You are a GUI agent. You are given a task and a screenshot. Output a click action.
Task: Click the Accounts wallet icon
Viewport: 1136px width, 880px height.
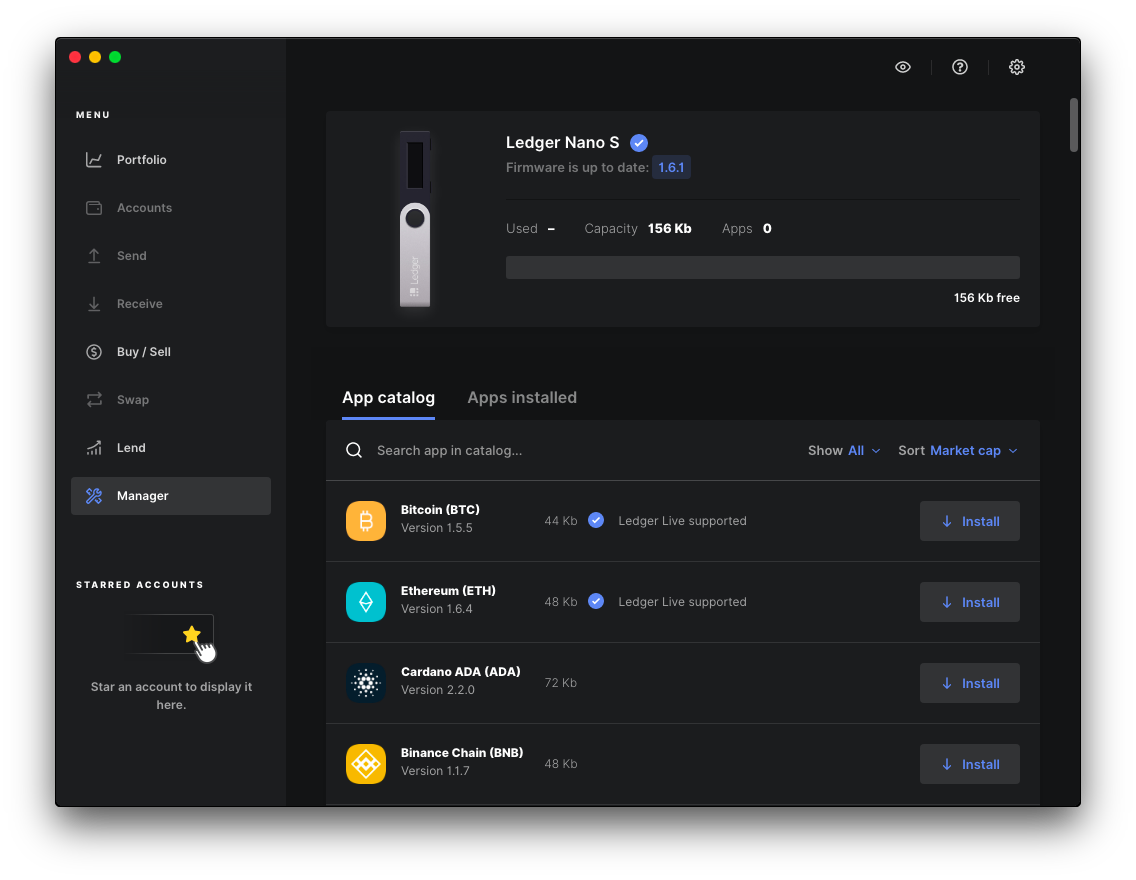[94, 208]
